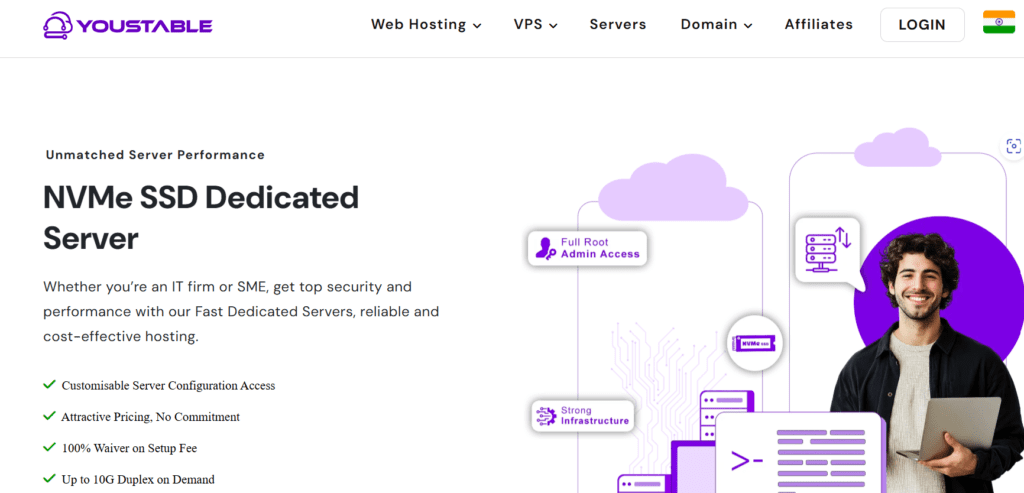Select the India flag country icon
The height and width of the screenshot is (493, 1024).
pyautogui.click(x=999, y=22)
